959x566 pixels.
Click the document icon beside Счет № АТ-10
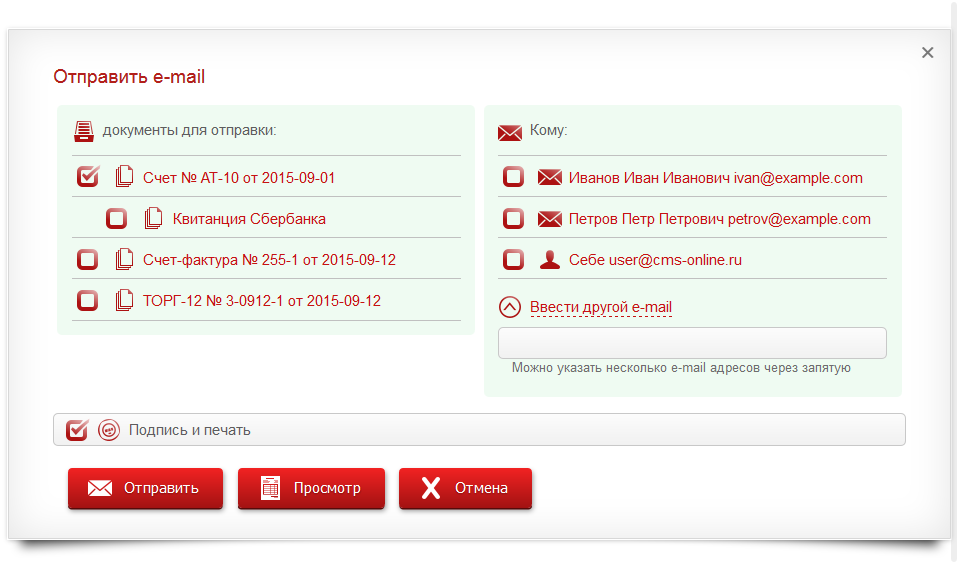pos(124,176)
